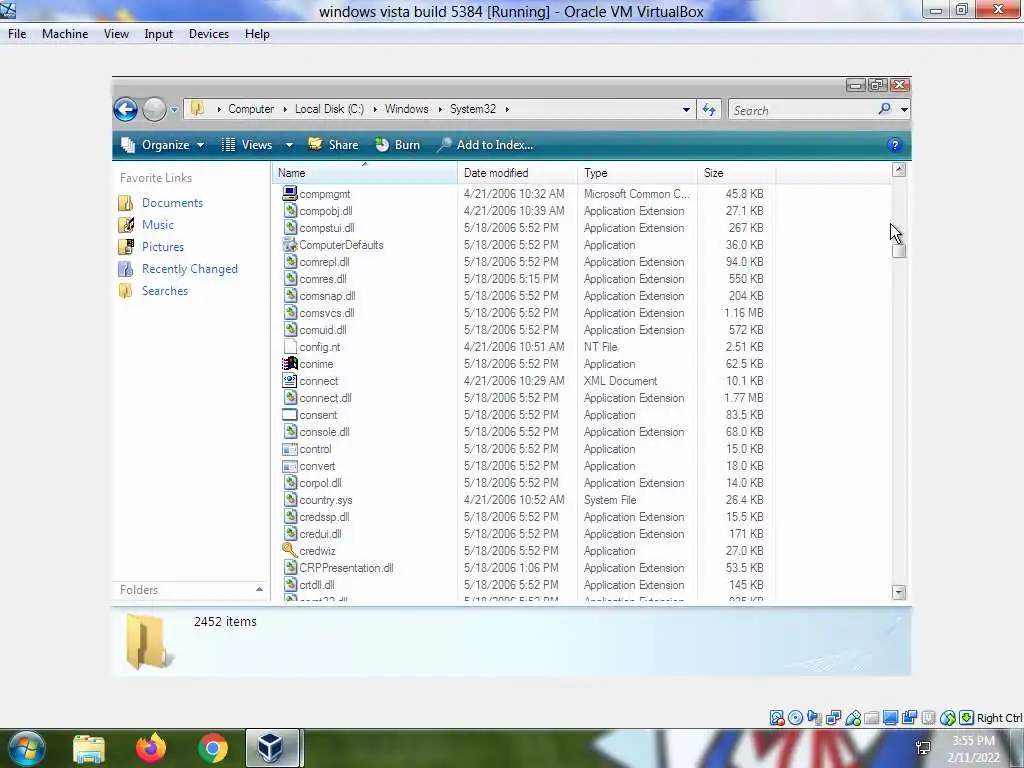1024x768 pixels.
Task: Click the Windows Start orb
Action: coord(26,748)
